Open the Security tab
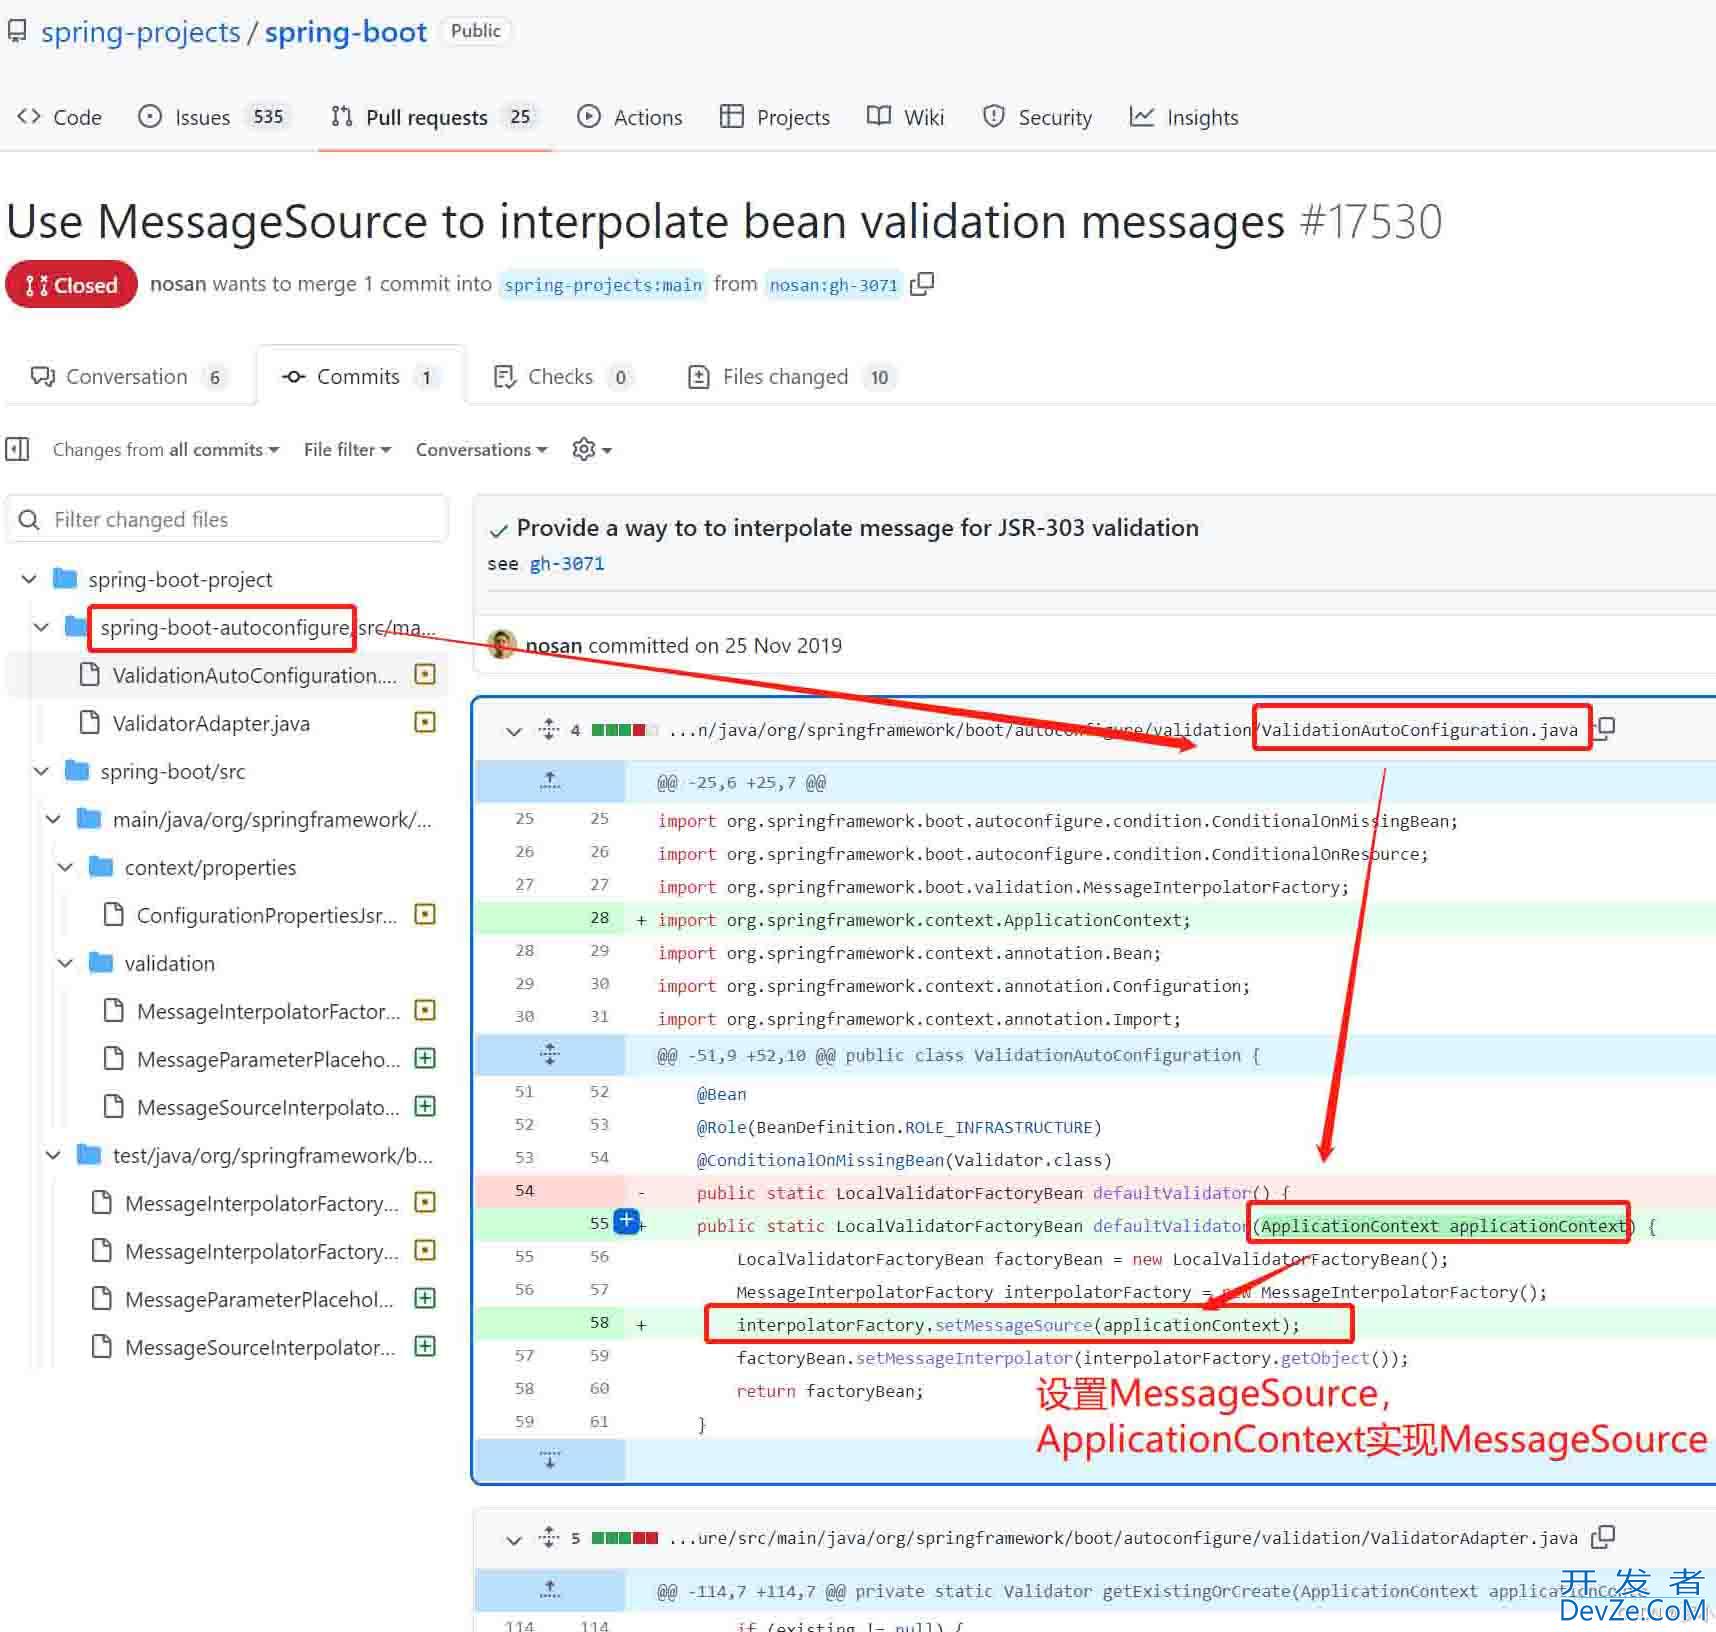This screenshot has width=1716, height=1632. click(x=1037, y=117)
